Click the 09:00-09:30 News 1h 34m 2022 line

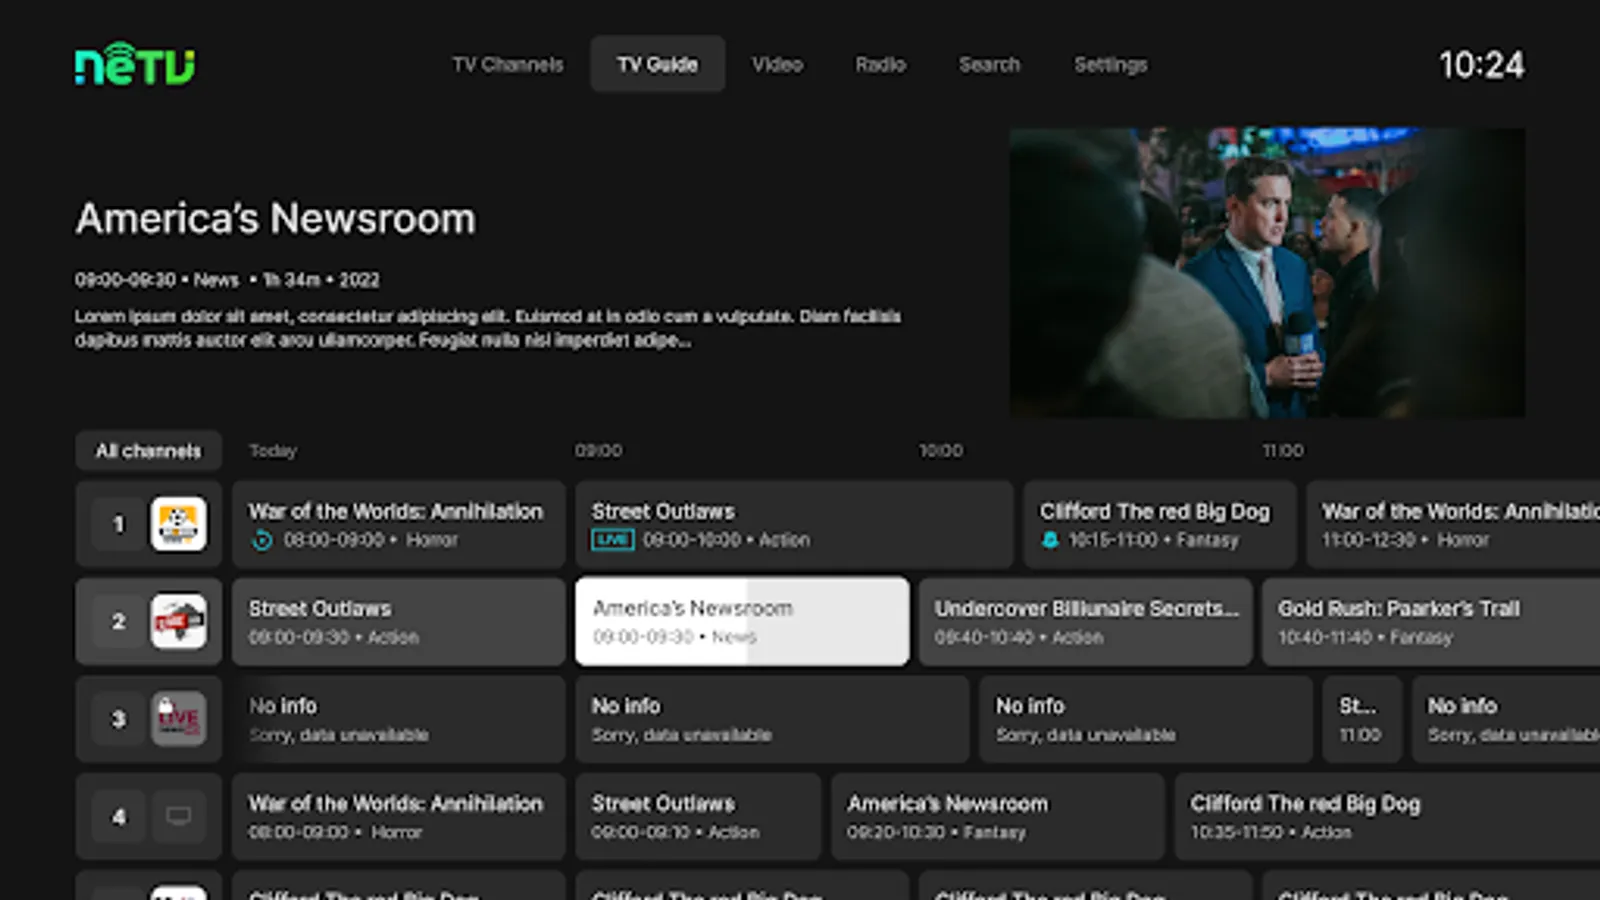pyautogui.click(x=227, y=280)
